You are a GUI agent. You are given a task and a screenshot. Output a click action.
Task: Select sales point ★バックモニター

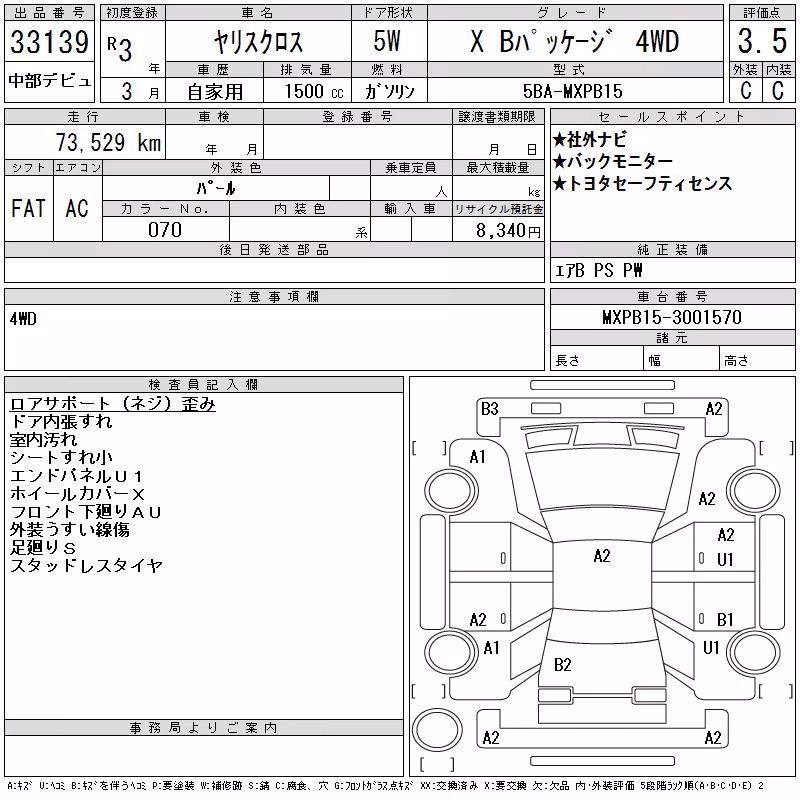(613, 161)
